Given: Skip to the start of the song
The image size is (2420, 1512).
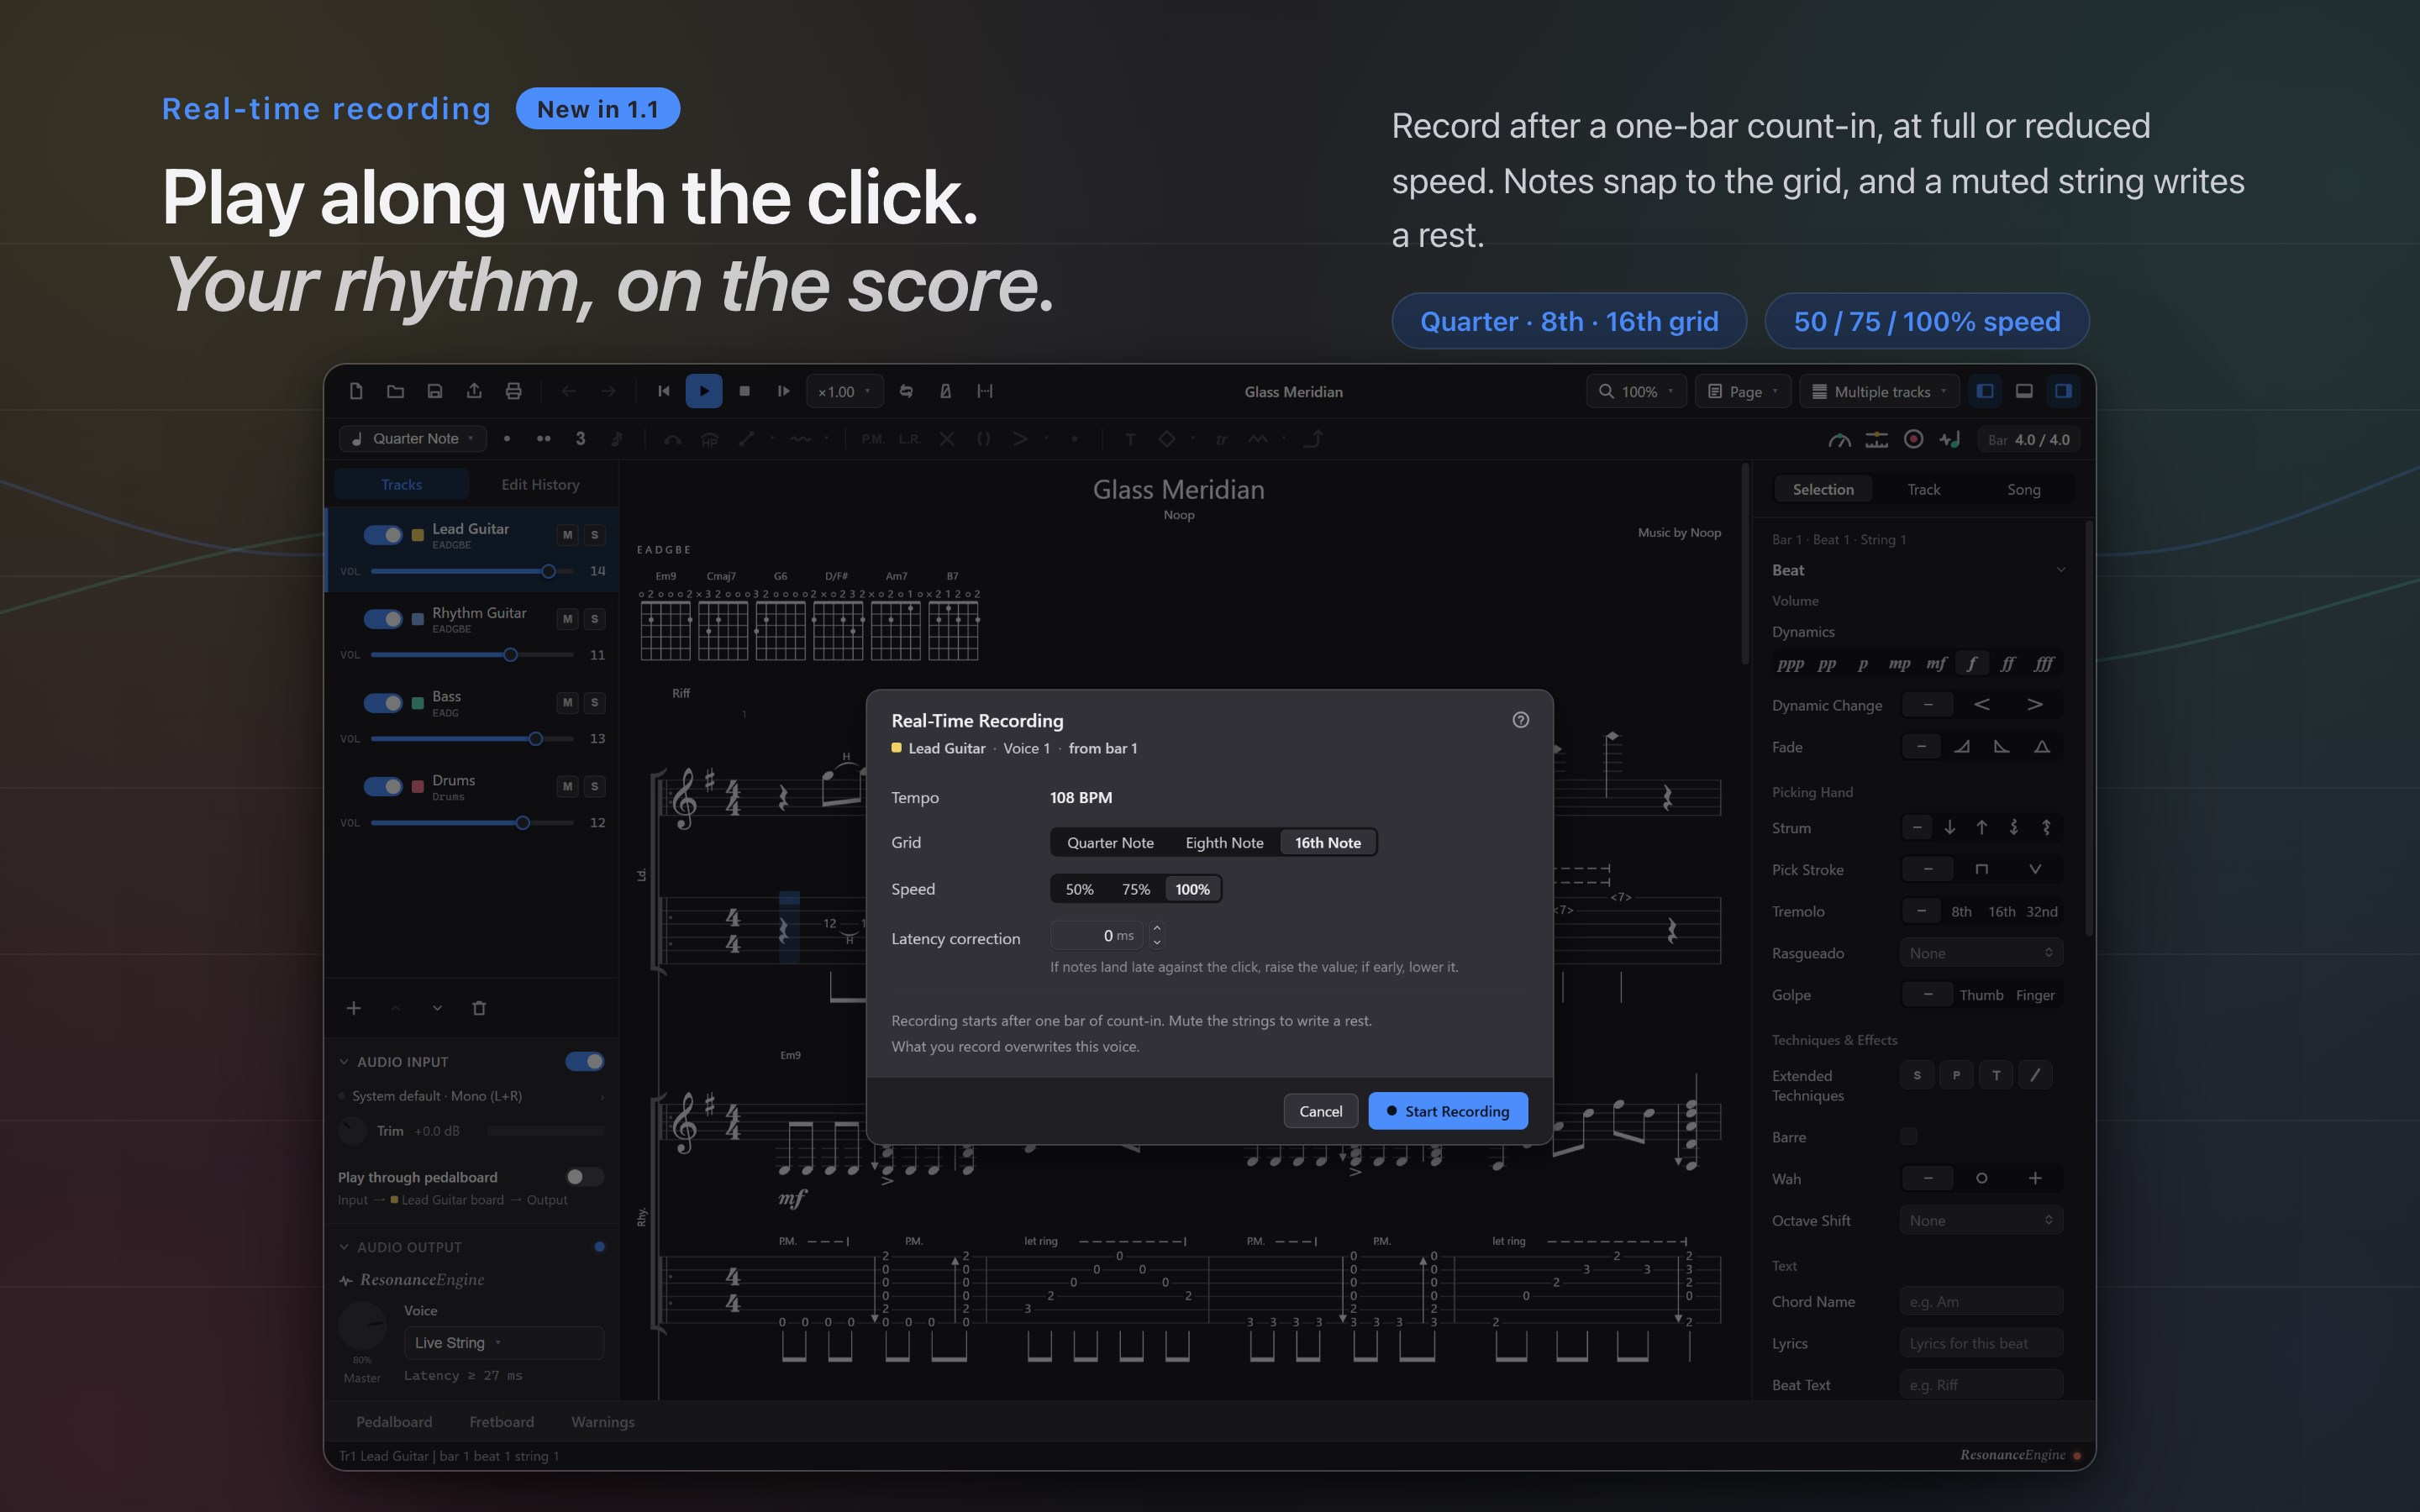Looking at the screenshot, I should coord(664,391).
